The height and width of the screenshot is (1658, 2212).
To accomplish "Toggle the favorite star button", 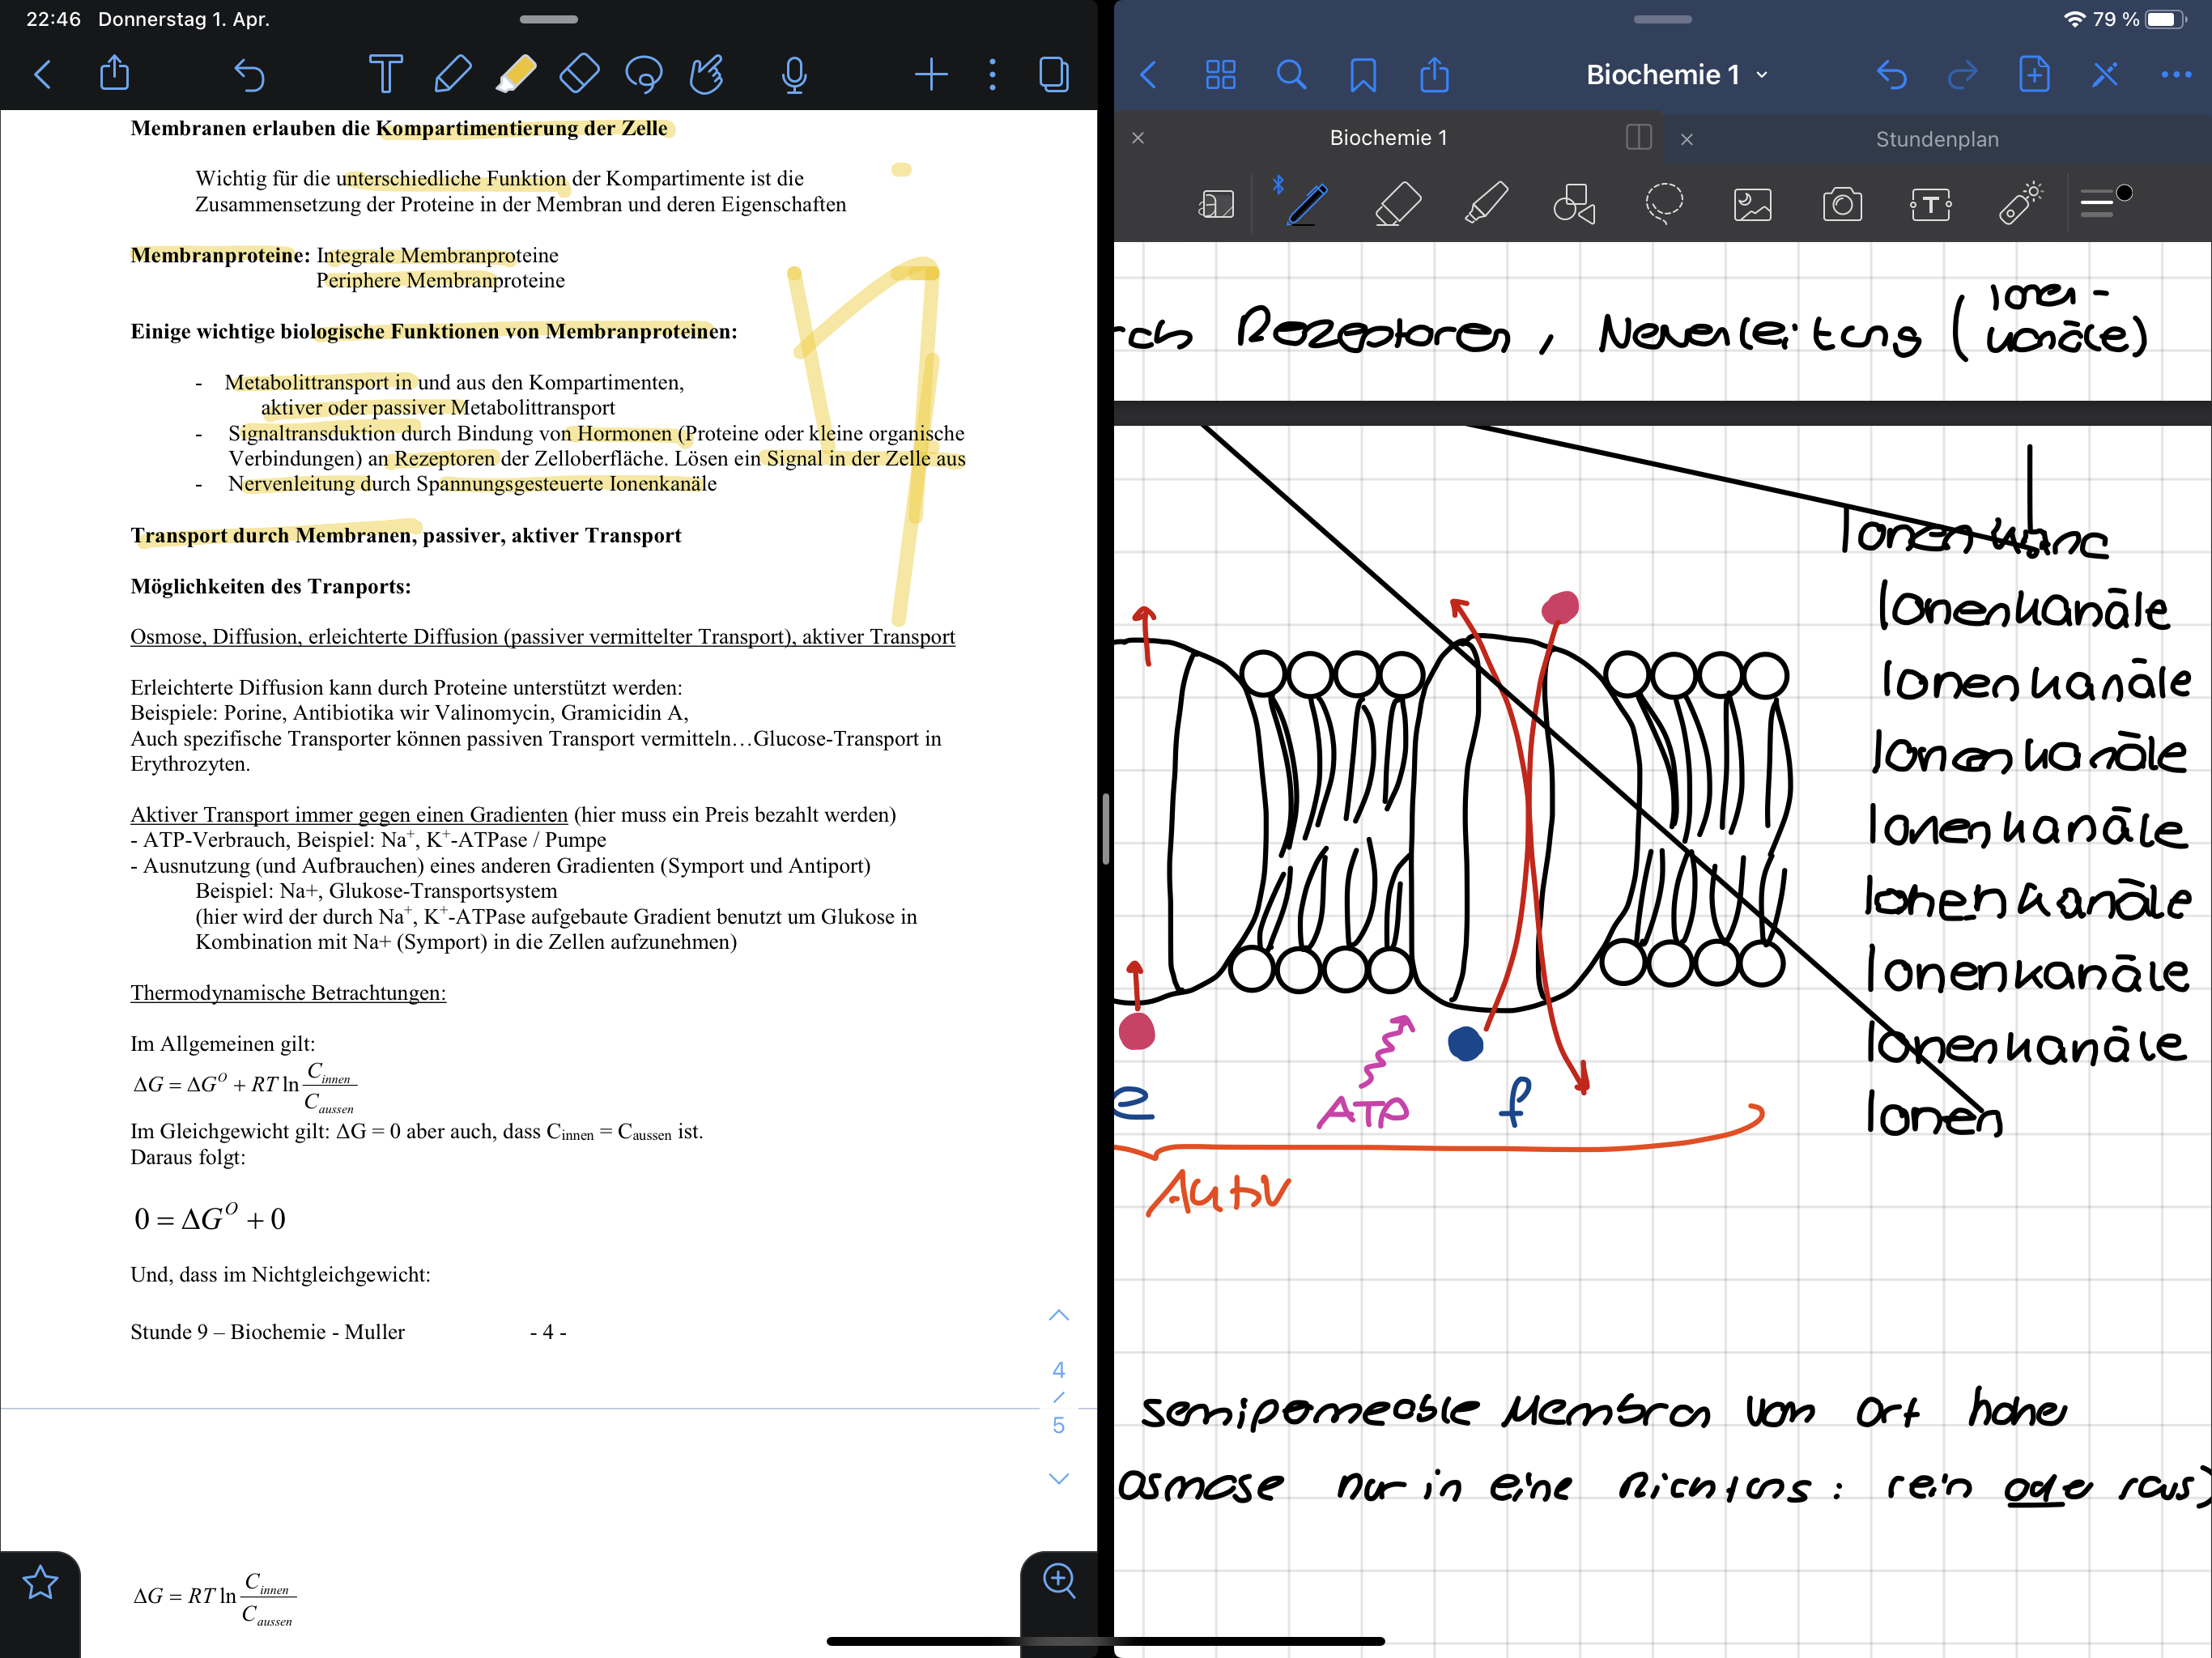I will [40, 1582].
